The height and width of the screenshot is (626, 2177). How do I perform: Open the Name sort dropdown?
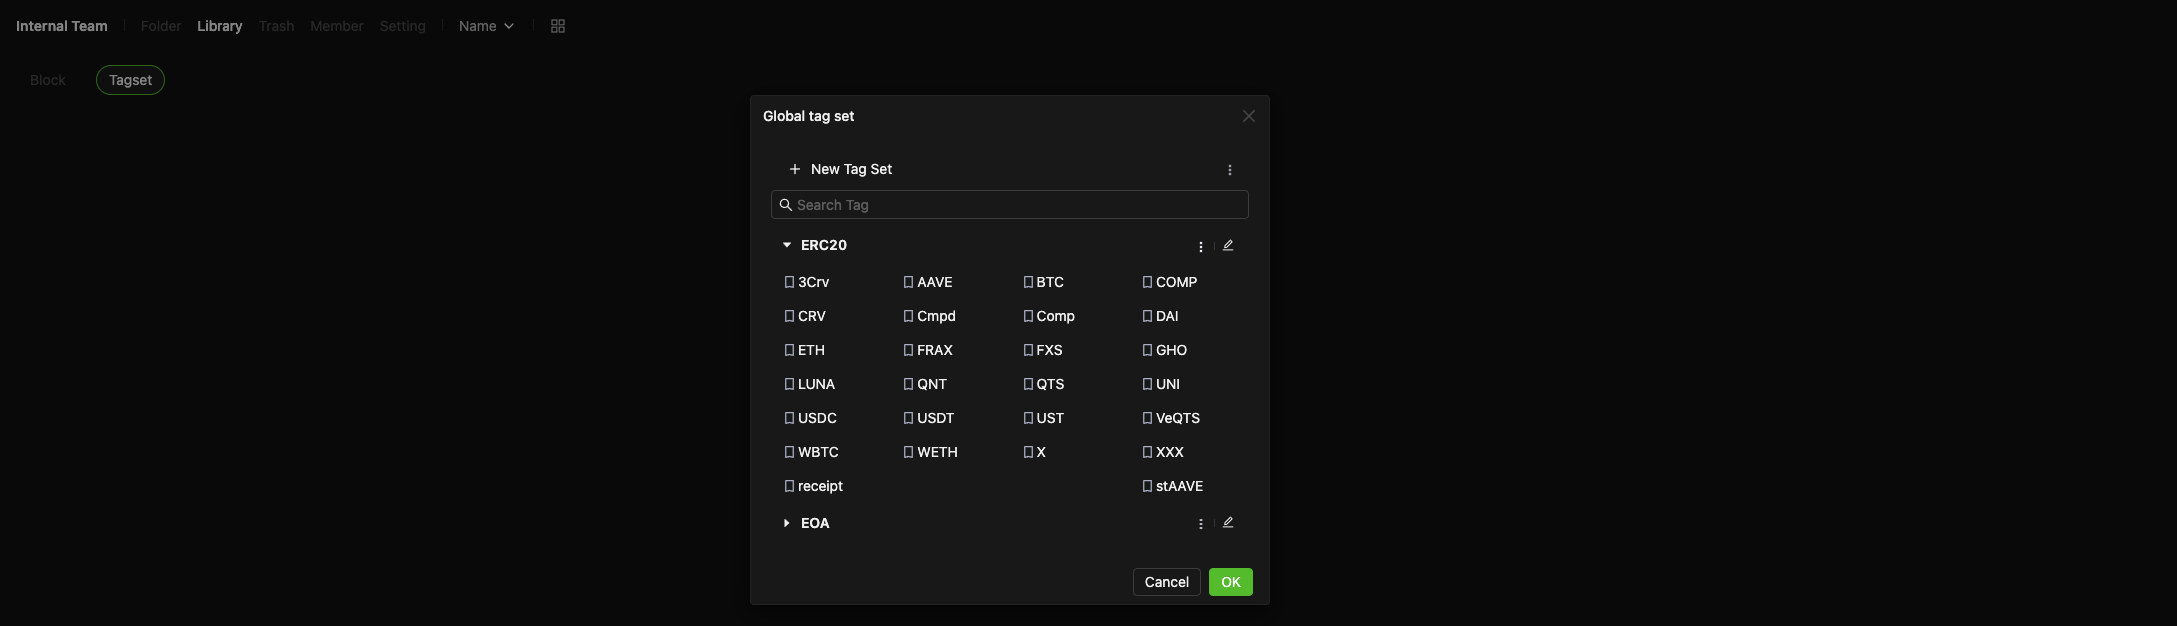point(486,26)
